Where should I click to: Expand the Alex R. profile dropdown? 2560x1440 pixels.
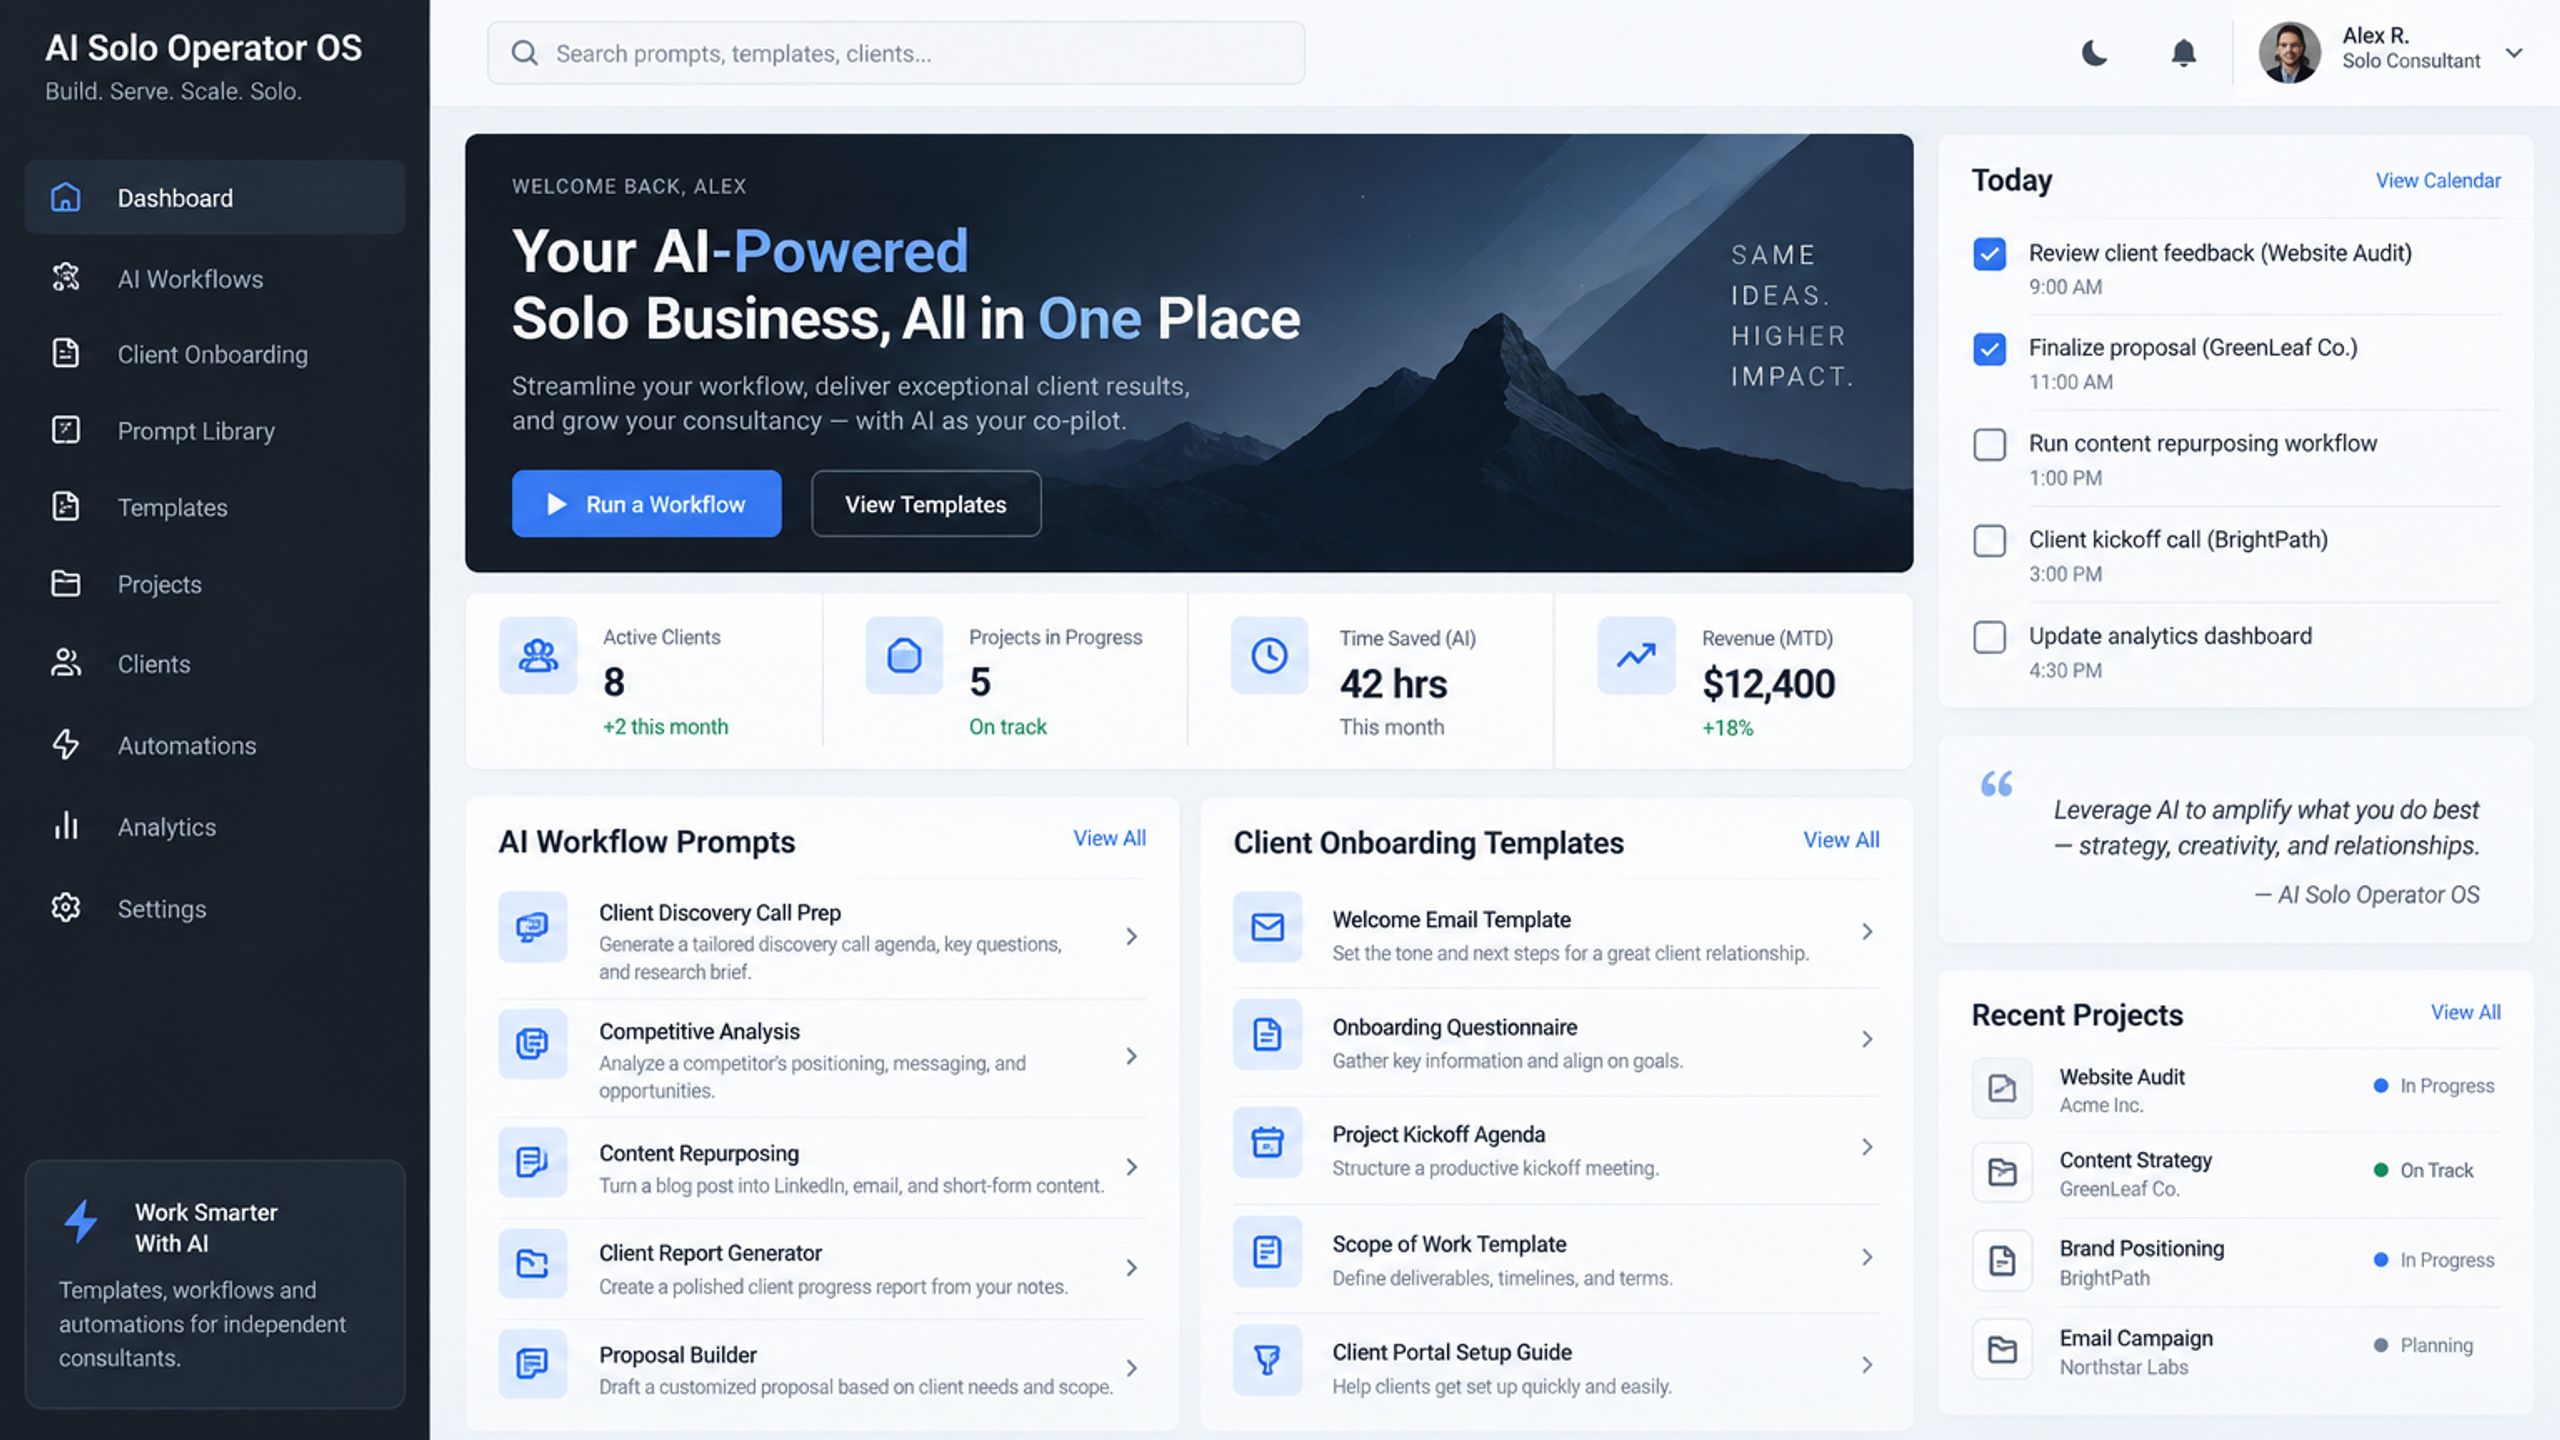tap(2514, 53)
